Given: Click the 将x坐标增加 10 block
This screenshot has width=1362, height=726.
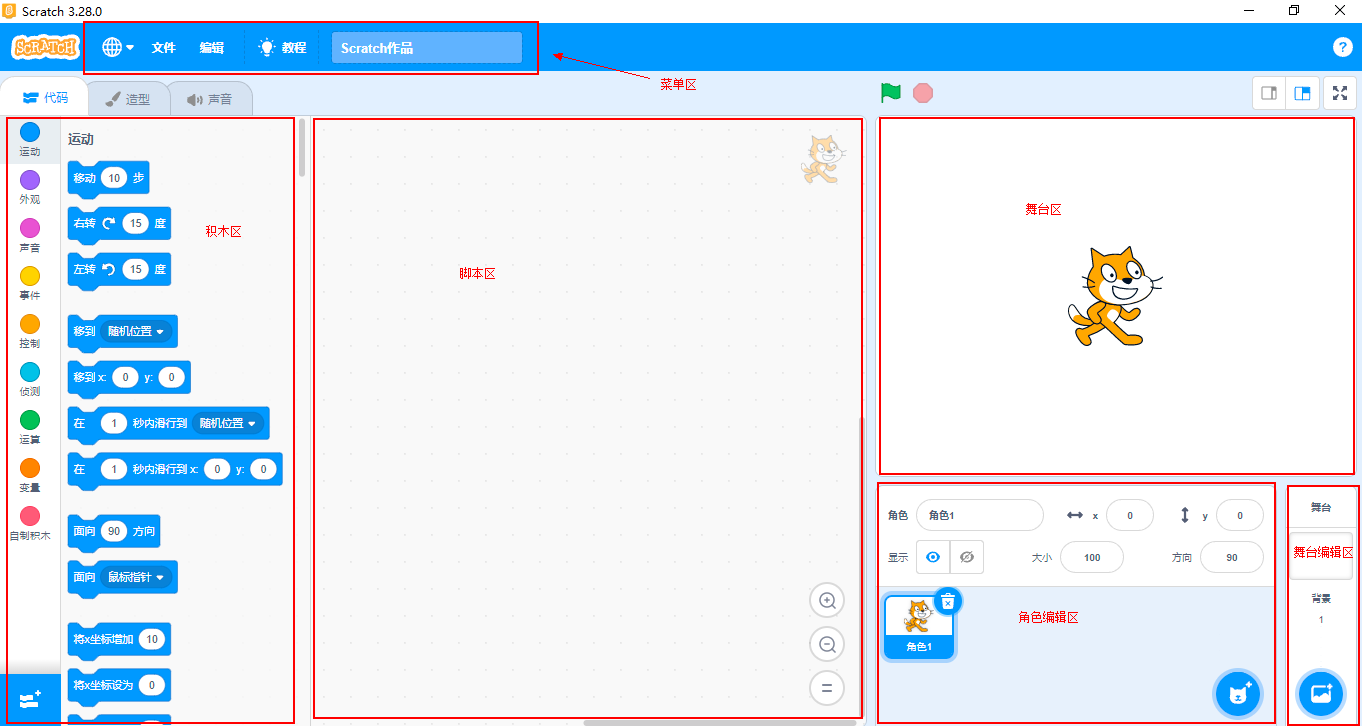Looking at the screenshot, I should coord(119,639).
